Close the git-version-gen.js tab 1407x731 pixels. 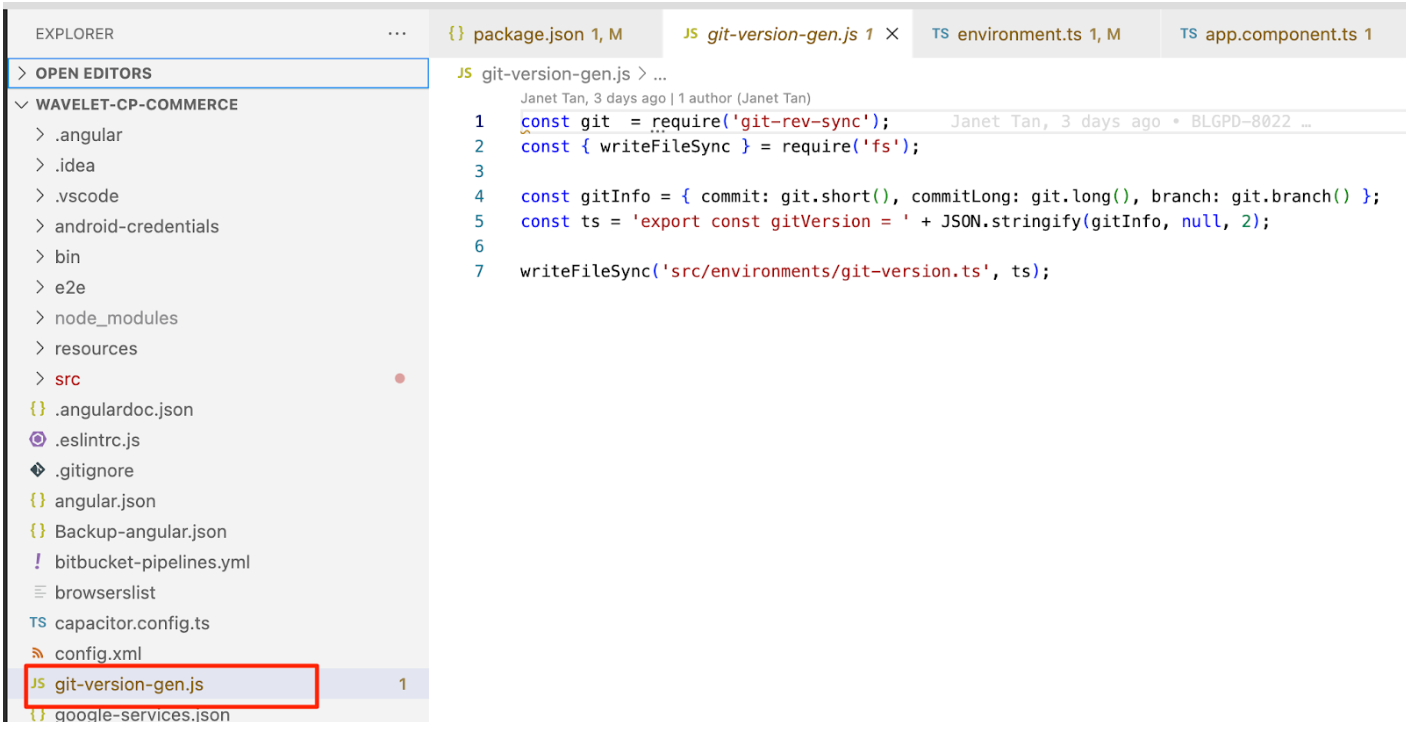pyautogui.click(x=892, y=34)
